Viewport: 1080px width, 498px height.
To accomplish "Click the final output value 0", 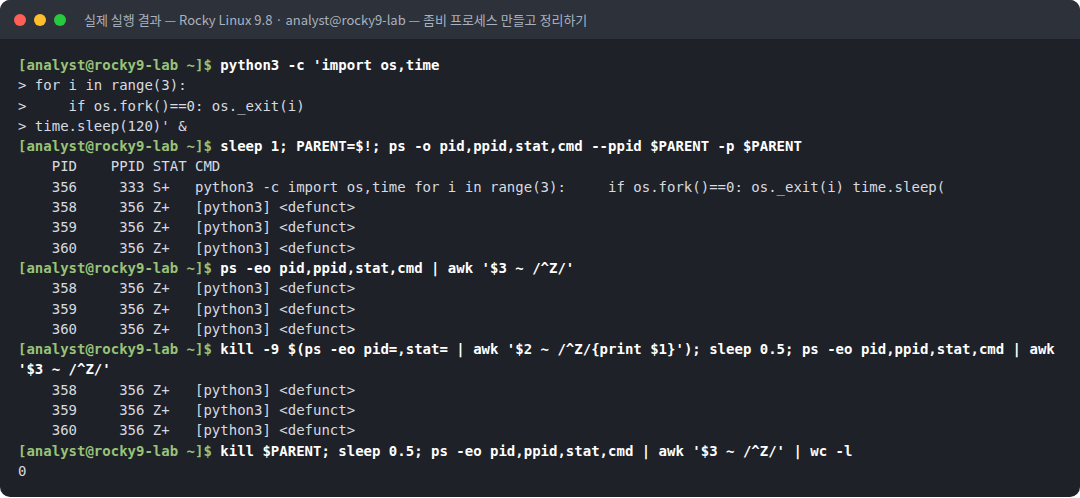I will pyautogui.click(x=22, y=472).
